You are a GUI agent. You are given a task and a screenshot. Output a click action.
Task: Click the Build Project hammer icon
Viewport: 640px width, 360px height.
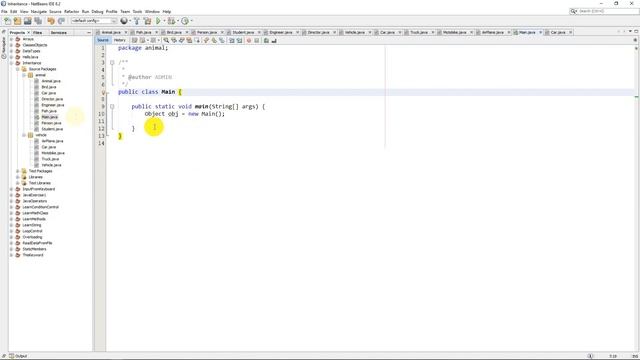(x=137, y=21)
